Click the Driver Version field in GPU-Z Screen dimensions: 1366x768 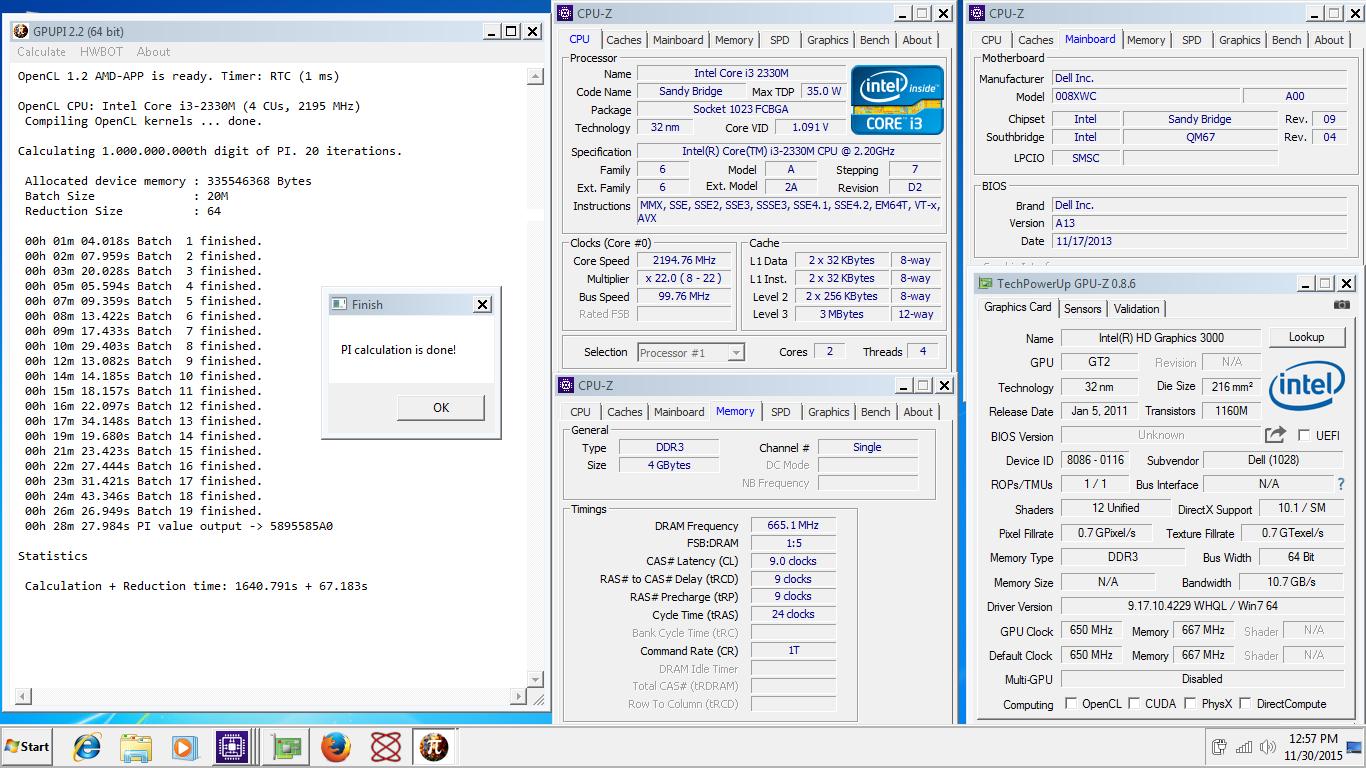click(1202, 606)
